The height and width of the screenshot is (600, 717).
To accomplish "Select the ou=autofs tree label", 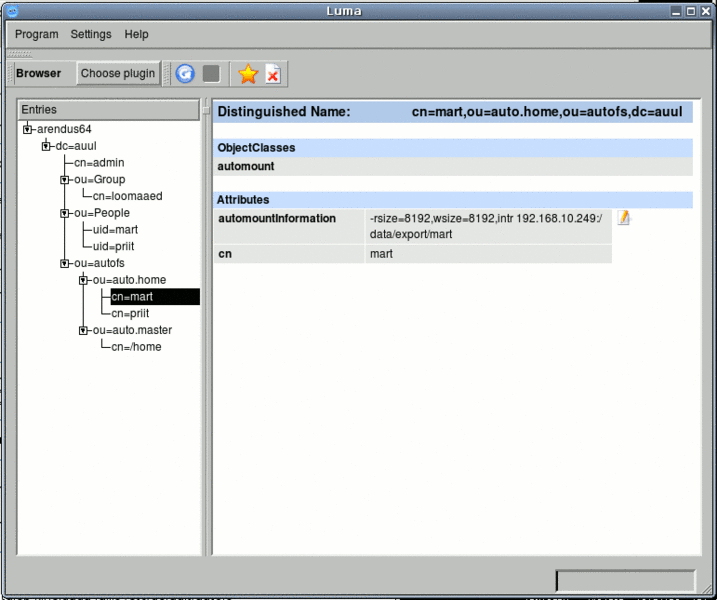I will (99, 263).
